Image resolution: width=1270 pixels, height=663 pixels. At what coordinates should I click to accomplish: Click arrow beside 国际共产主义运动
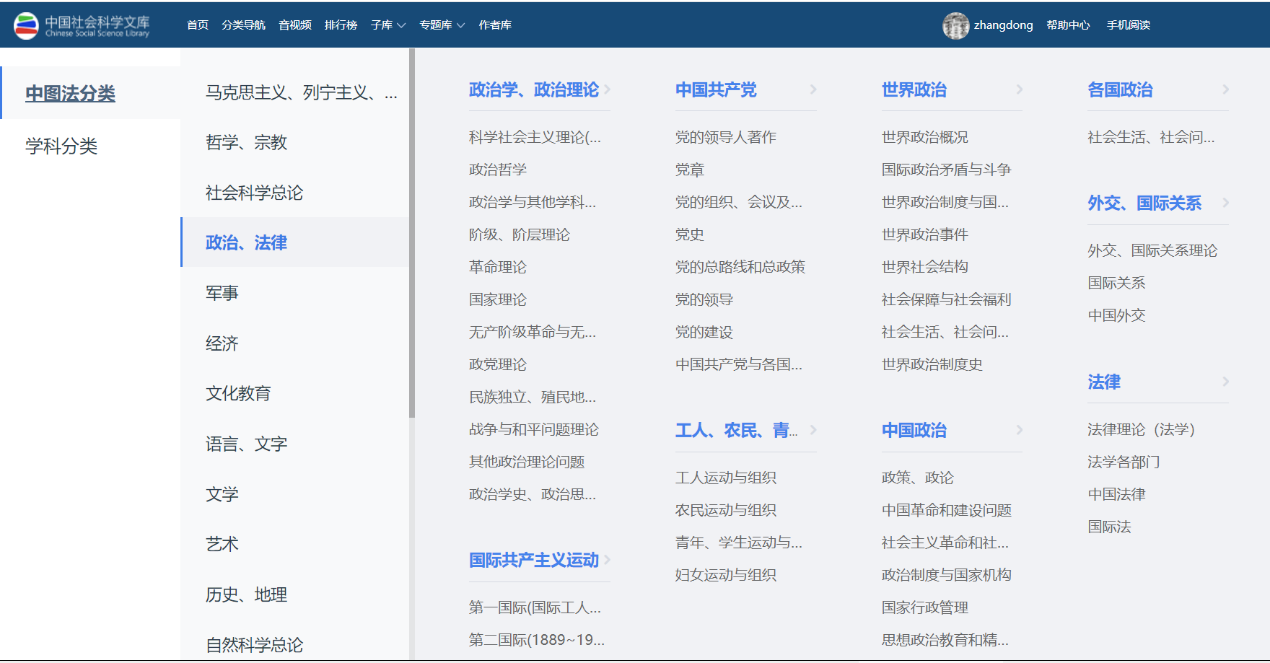pos(607,560)
